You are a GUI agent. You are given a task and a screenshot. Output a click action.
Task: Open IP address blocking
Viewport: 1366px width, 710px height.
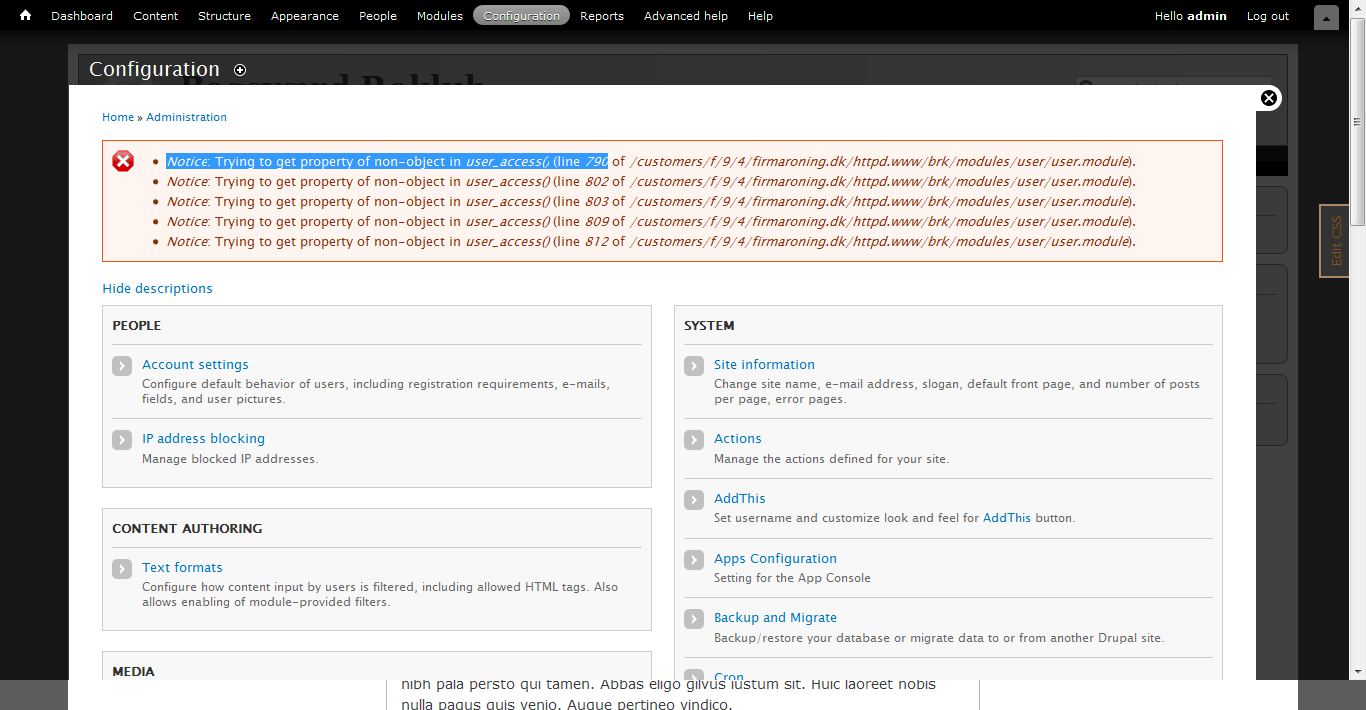pos(203,439)
